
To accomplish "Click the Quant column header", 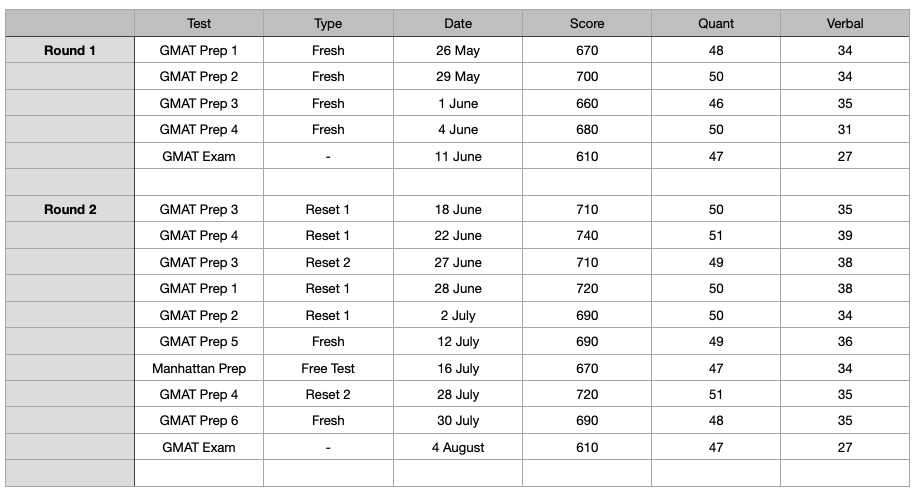I will (715, 23).
